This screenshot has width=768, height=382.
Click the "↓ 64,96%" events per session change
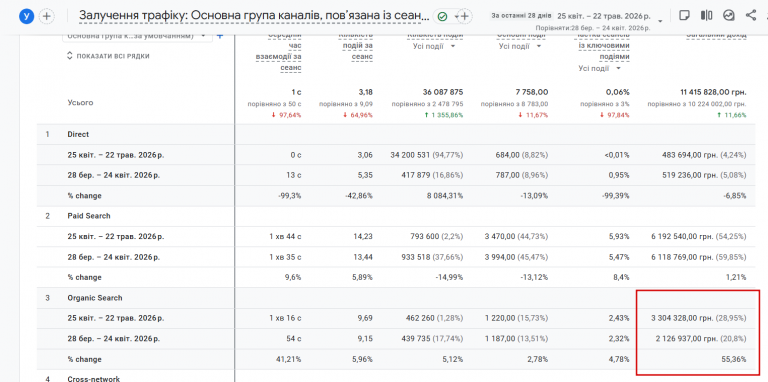click(358, 115)
